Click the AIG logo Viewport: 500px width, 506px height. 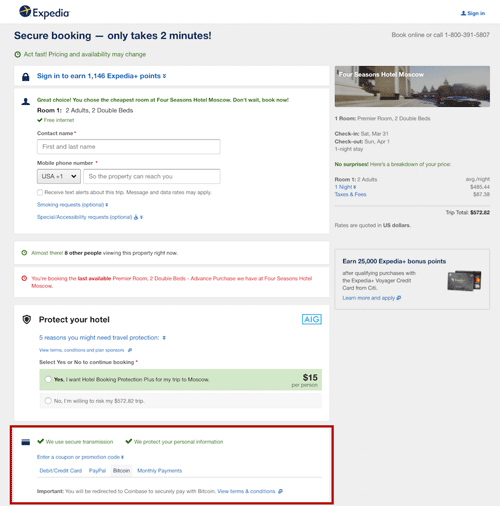312,319
